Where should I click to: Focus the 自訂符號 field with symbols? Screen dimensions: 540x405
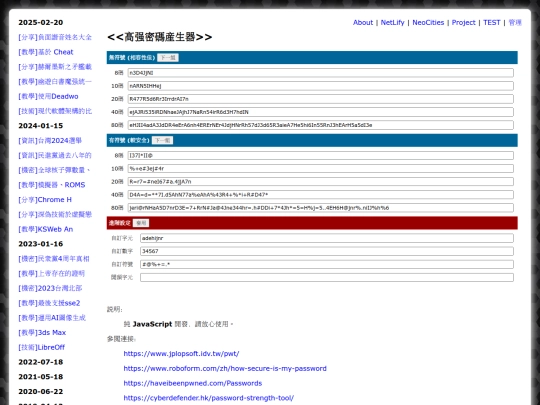(327, 264)
